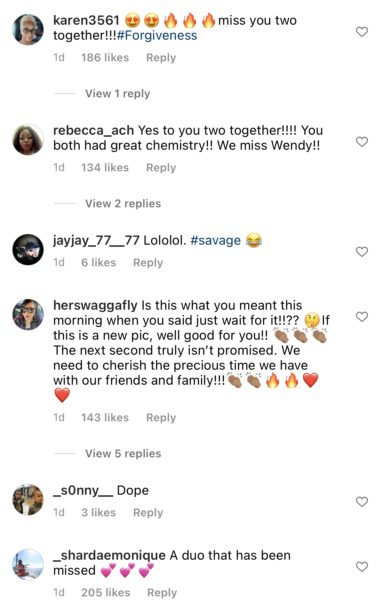Open the #savage hashtag
The height and width of the screenshot is (600, 390).
[x=215, y=241]
